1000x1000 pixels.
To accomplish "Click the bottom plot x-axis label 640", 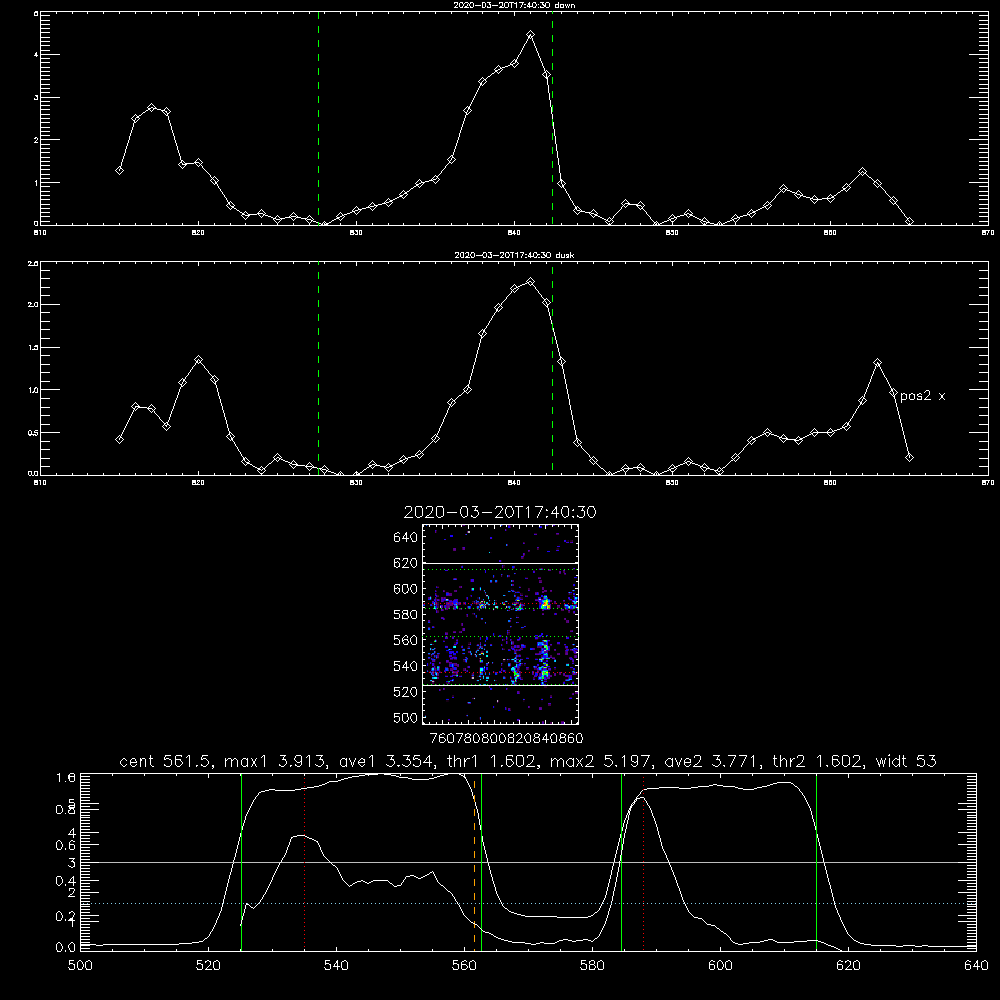I will (x=976, y=966).
